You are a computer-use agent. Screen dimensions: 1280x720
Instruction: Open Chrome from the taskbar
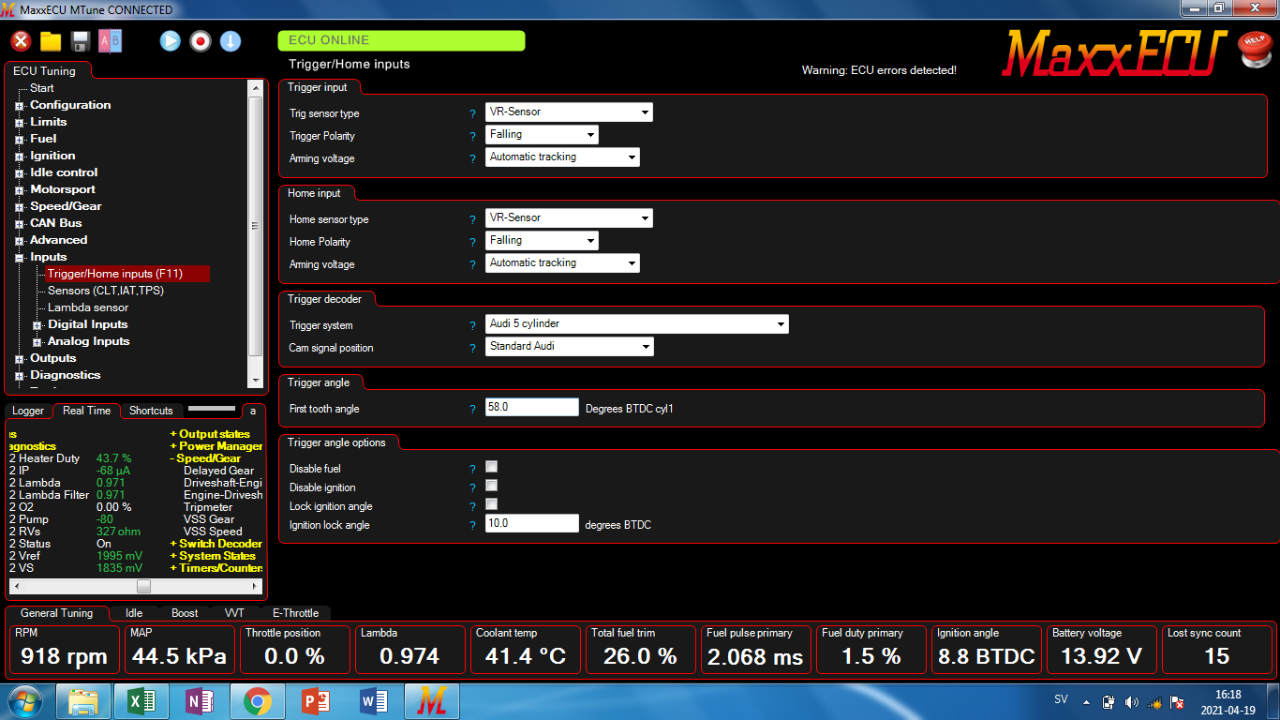coord(257,702)
